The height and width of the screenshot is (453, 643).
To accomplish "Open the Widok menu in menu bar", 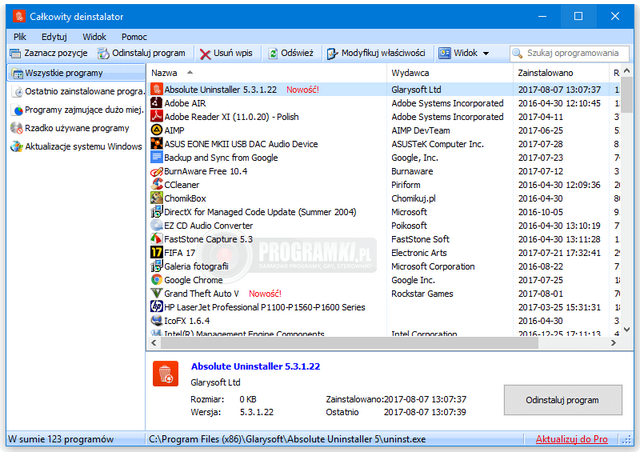I will (x=94, y=37).
